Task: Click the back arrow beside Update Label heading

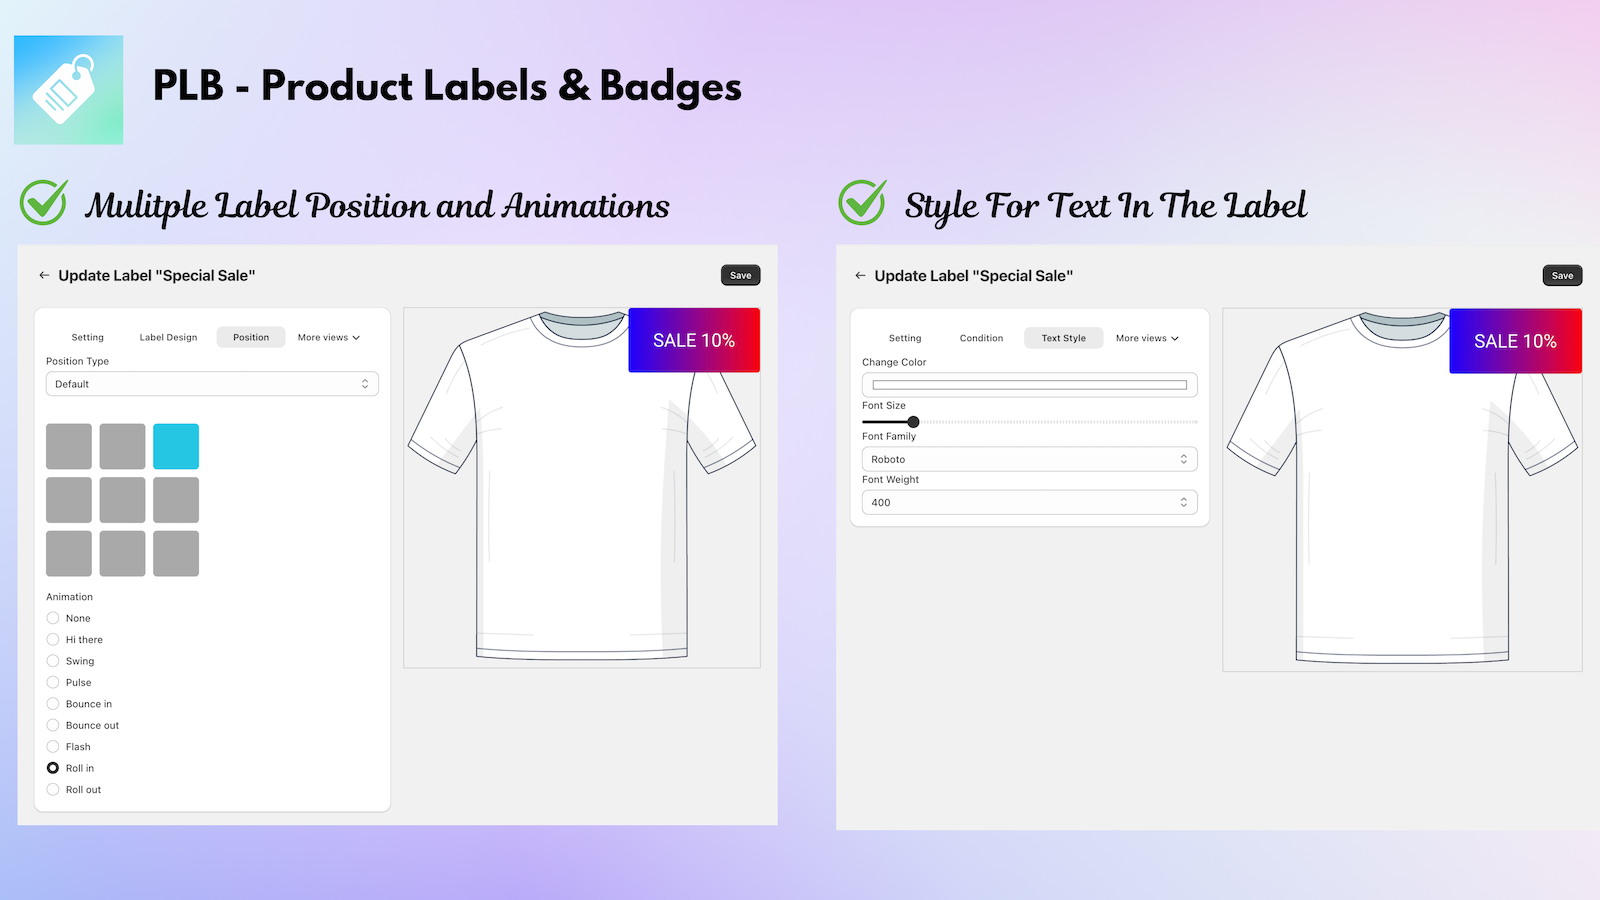Action: [44, 275]
